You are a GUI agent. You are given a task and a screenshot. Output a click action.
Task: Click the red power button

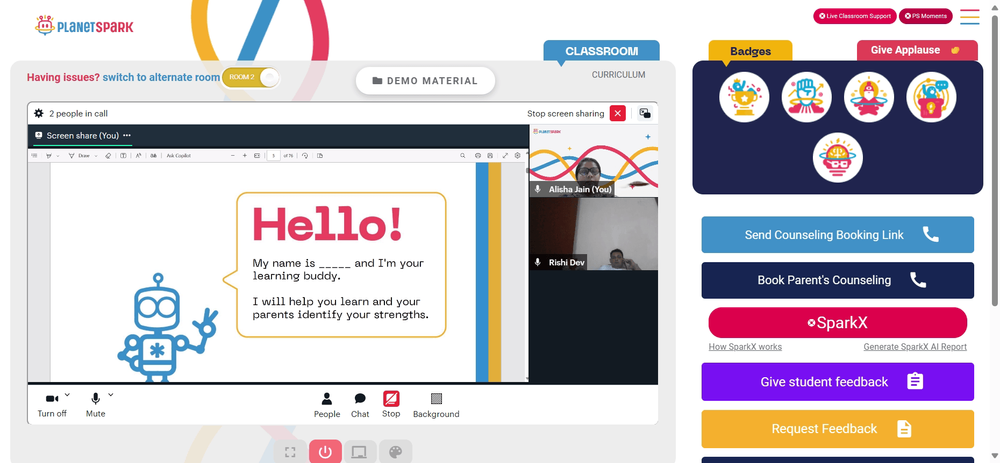click(x=325, y=452)
